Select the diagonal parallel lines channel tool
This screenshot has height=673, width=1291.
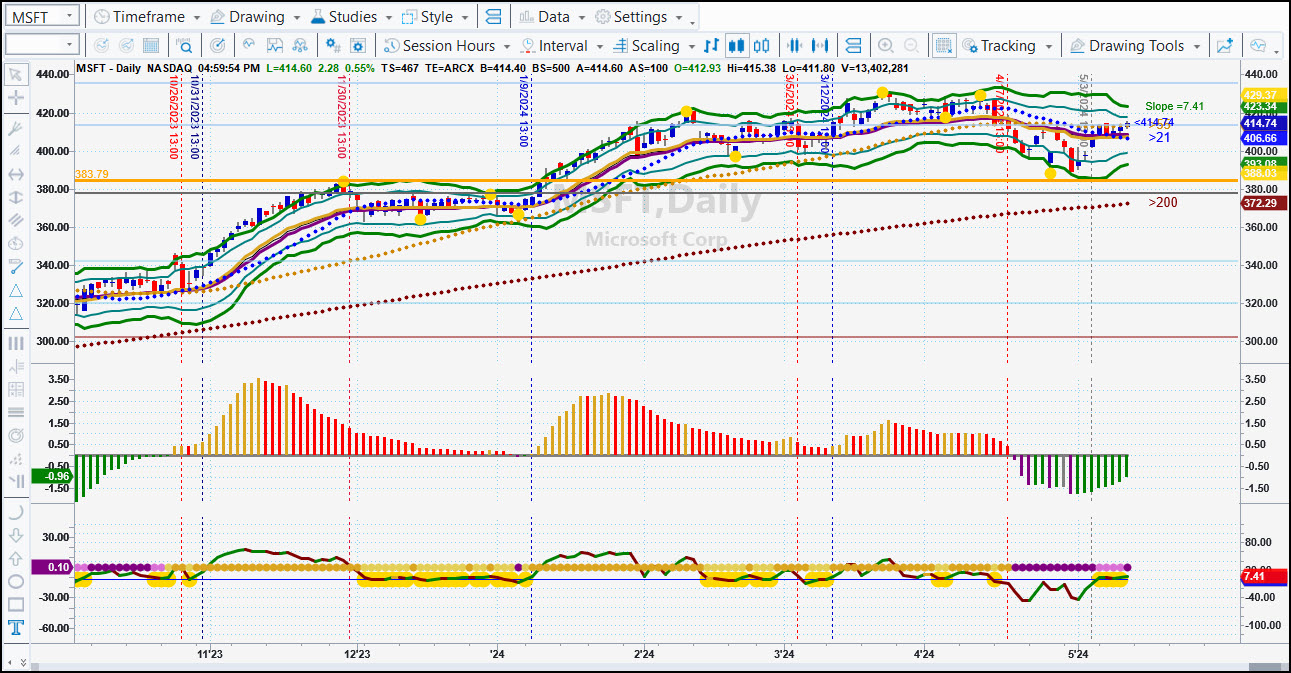pyautogui.click(x=15, y=220)
